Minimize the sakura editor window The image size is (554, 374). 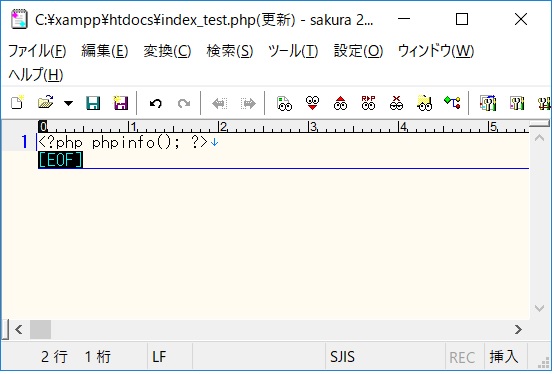coord(404,19)
